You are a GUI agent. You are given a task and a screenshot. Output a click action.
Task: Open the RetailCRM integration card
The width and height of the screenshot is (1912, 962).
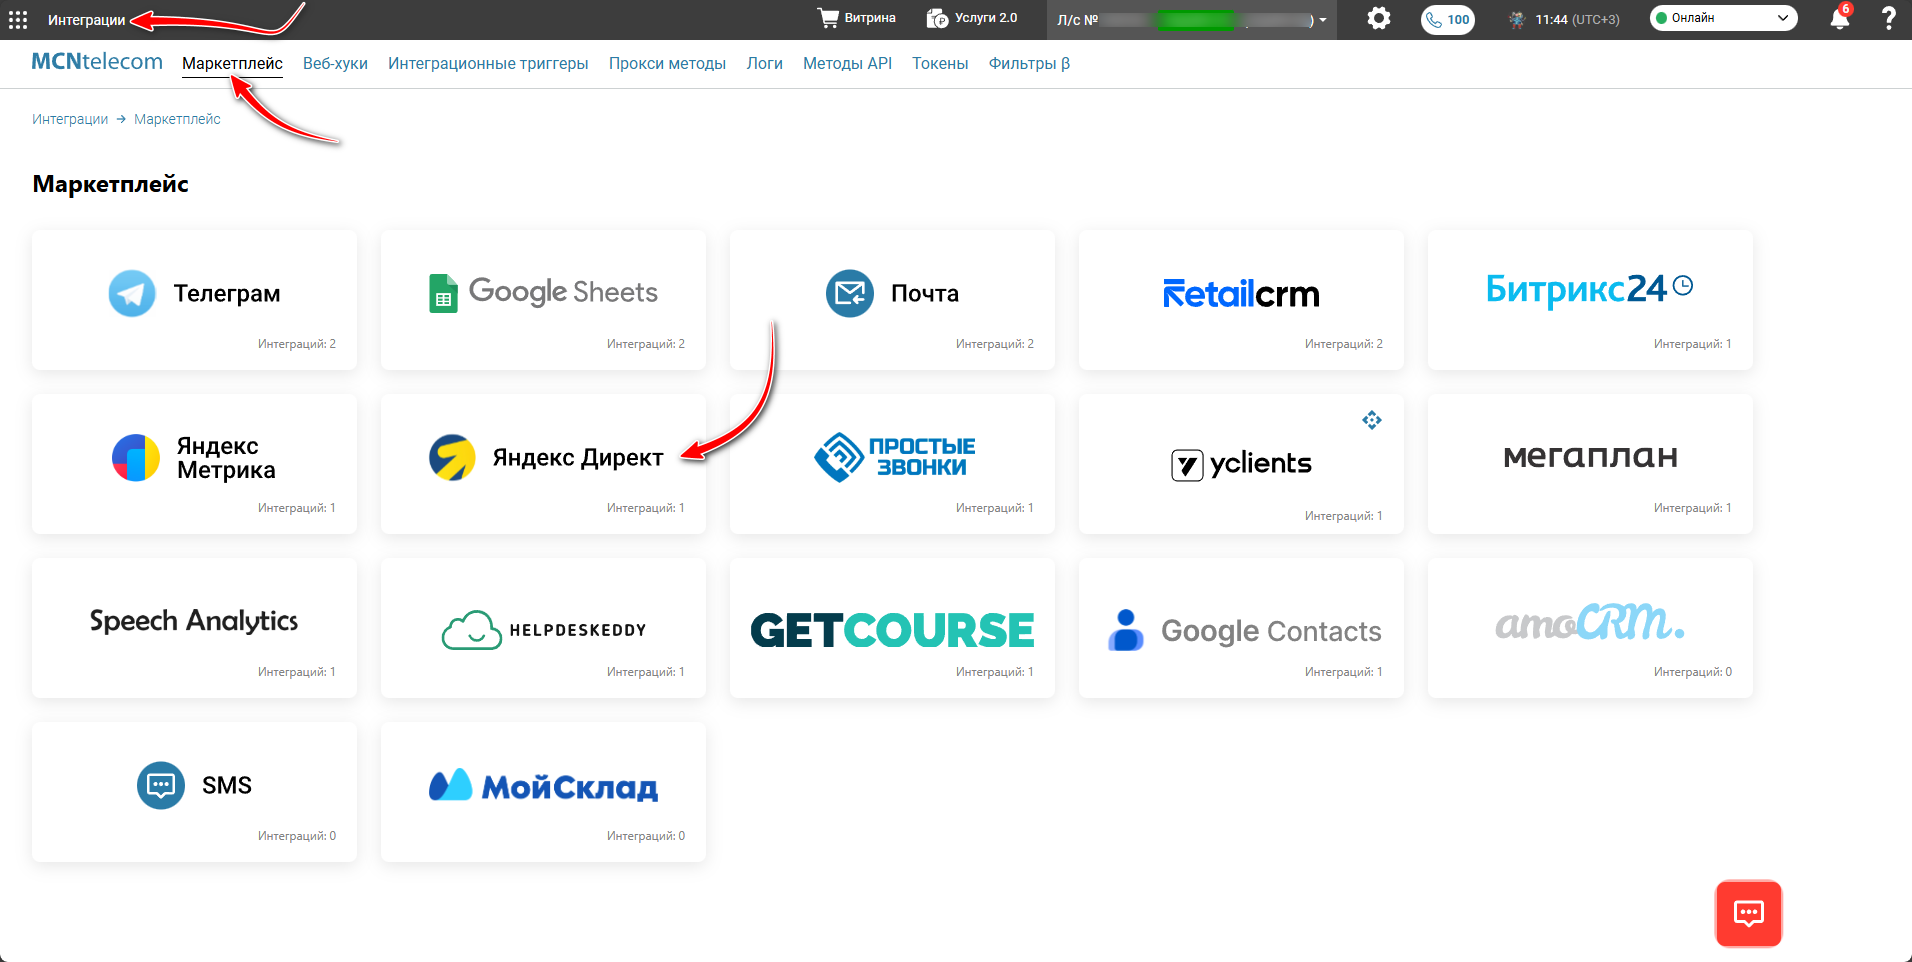(x=1241, y=300)
